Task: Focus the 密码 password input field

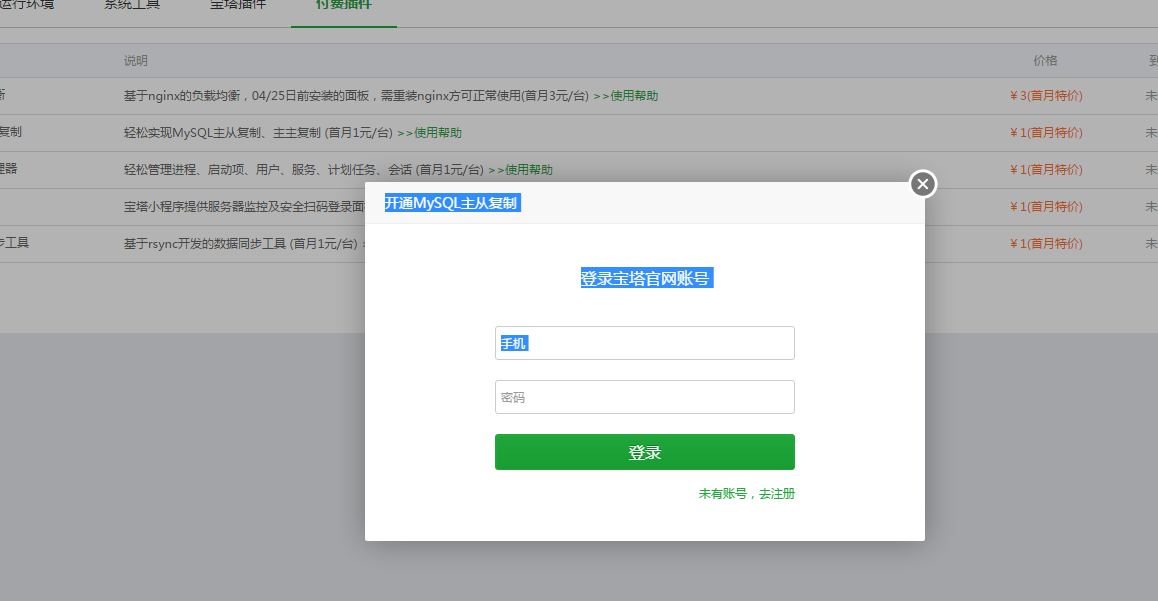Action: [x=645, y=397]
